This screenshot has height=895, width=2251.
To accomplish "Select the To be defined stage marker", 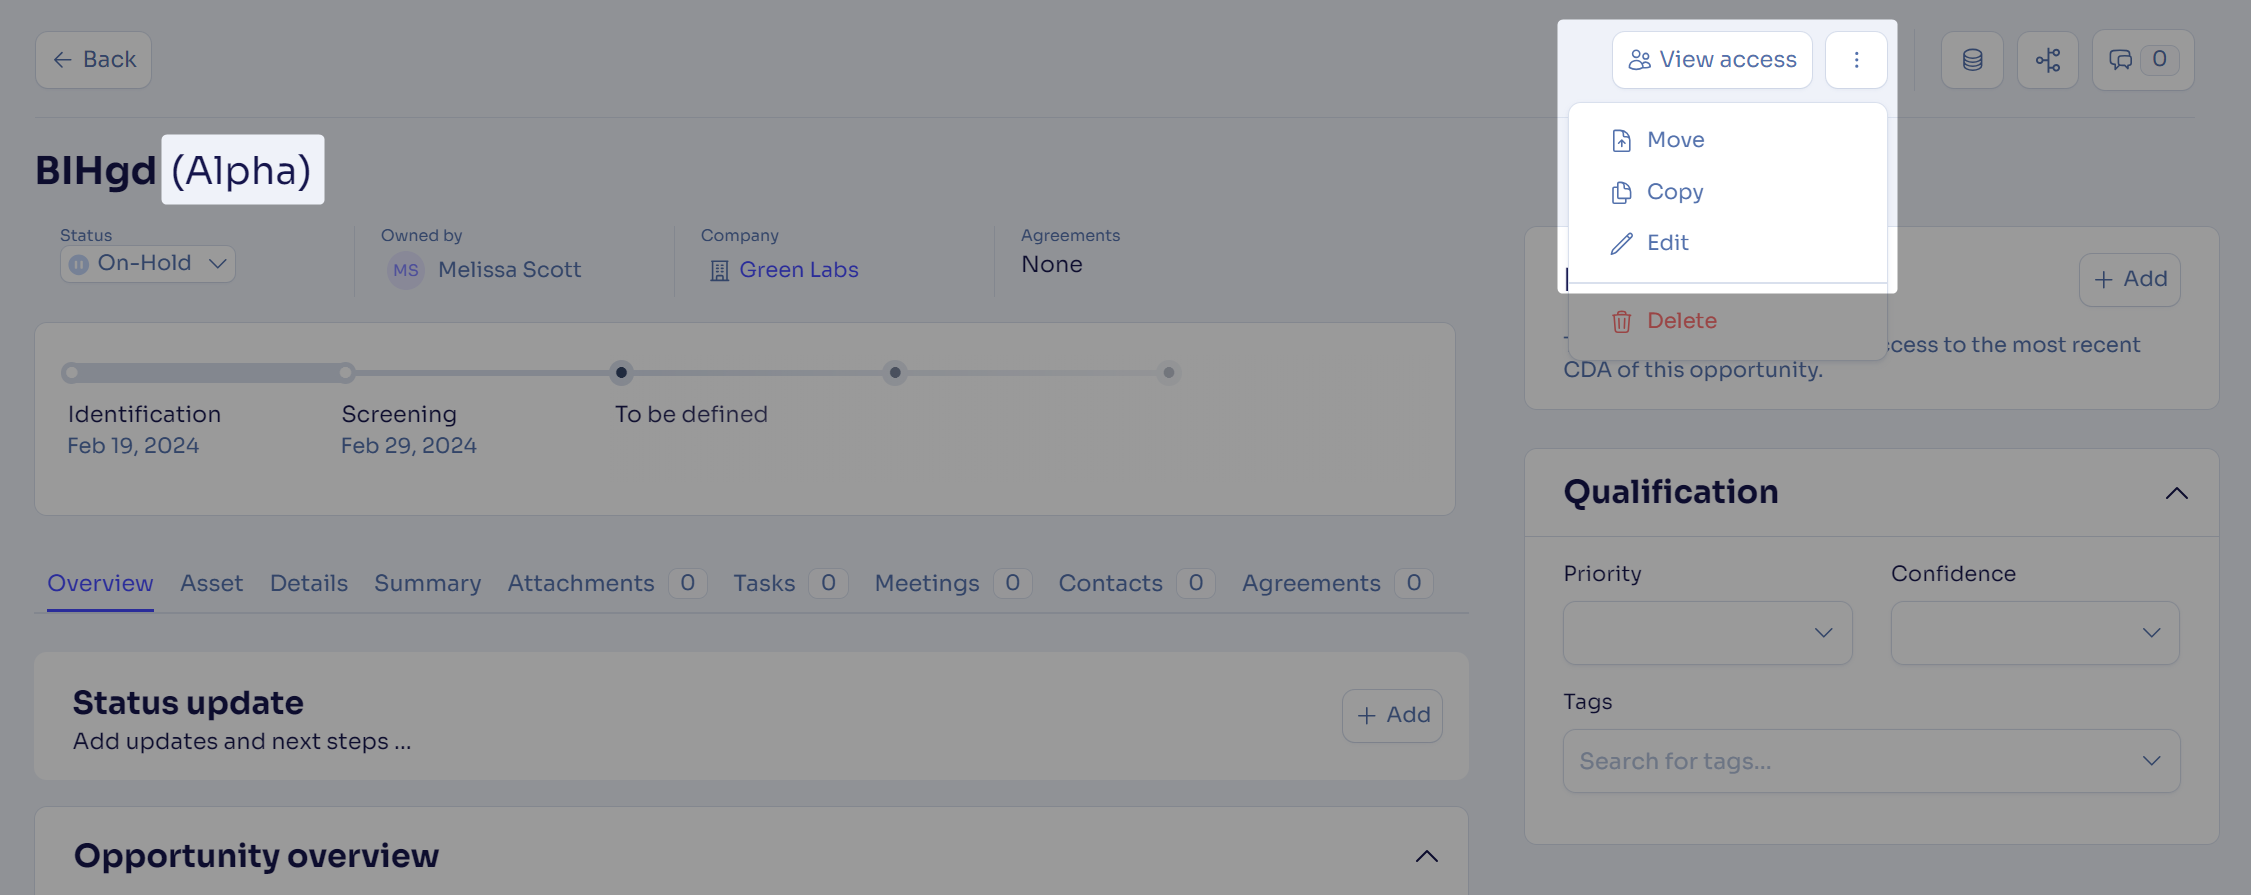I will (x=621, y=373).
